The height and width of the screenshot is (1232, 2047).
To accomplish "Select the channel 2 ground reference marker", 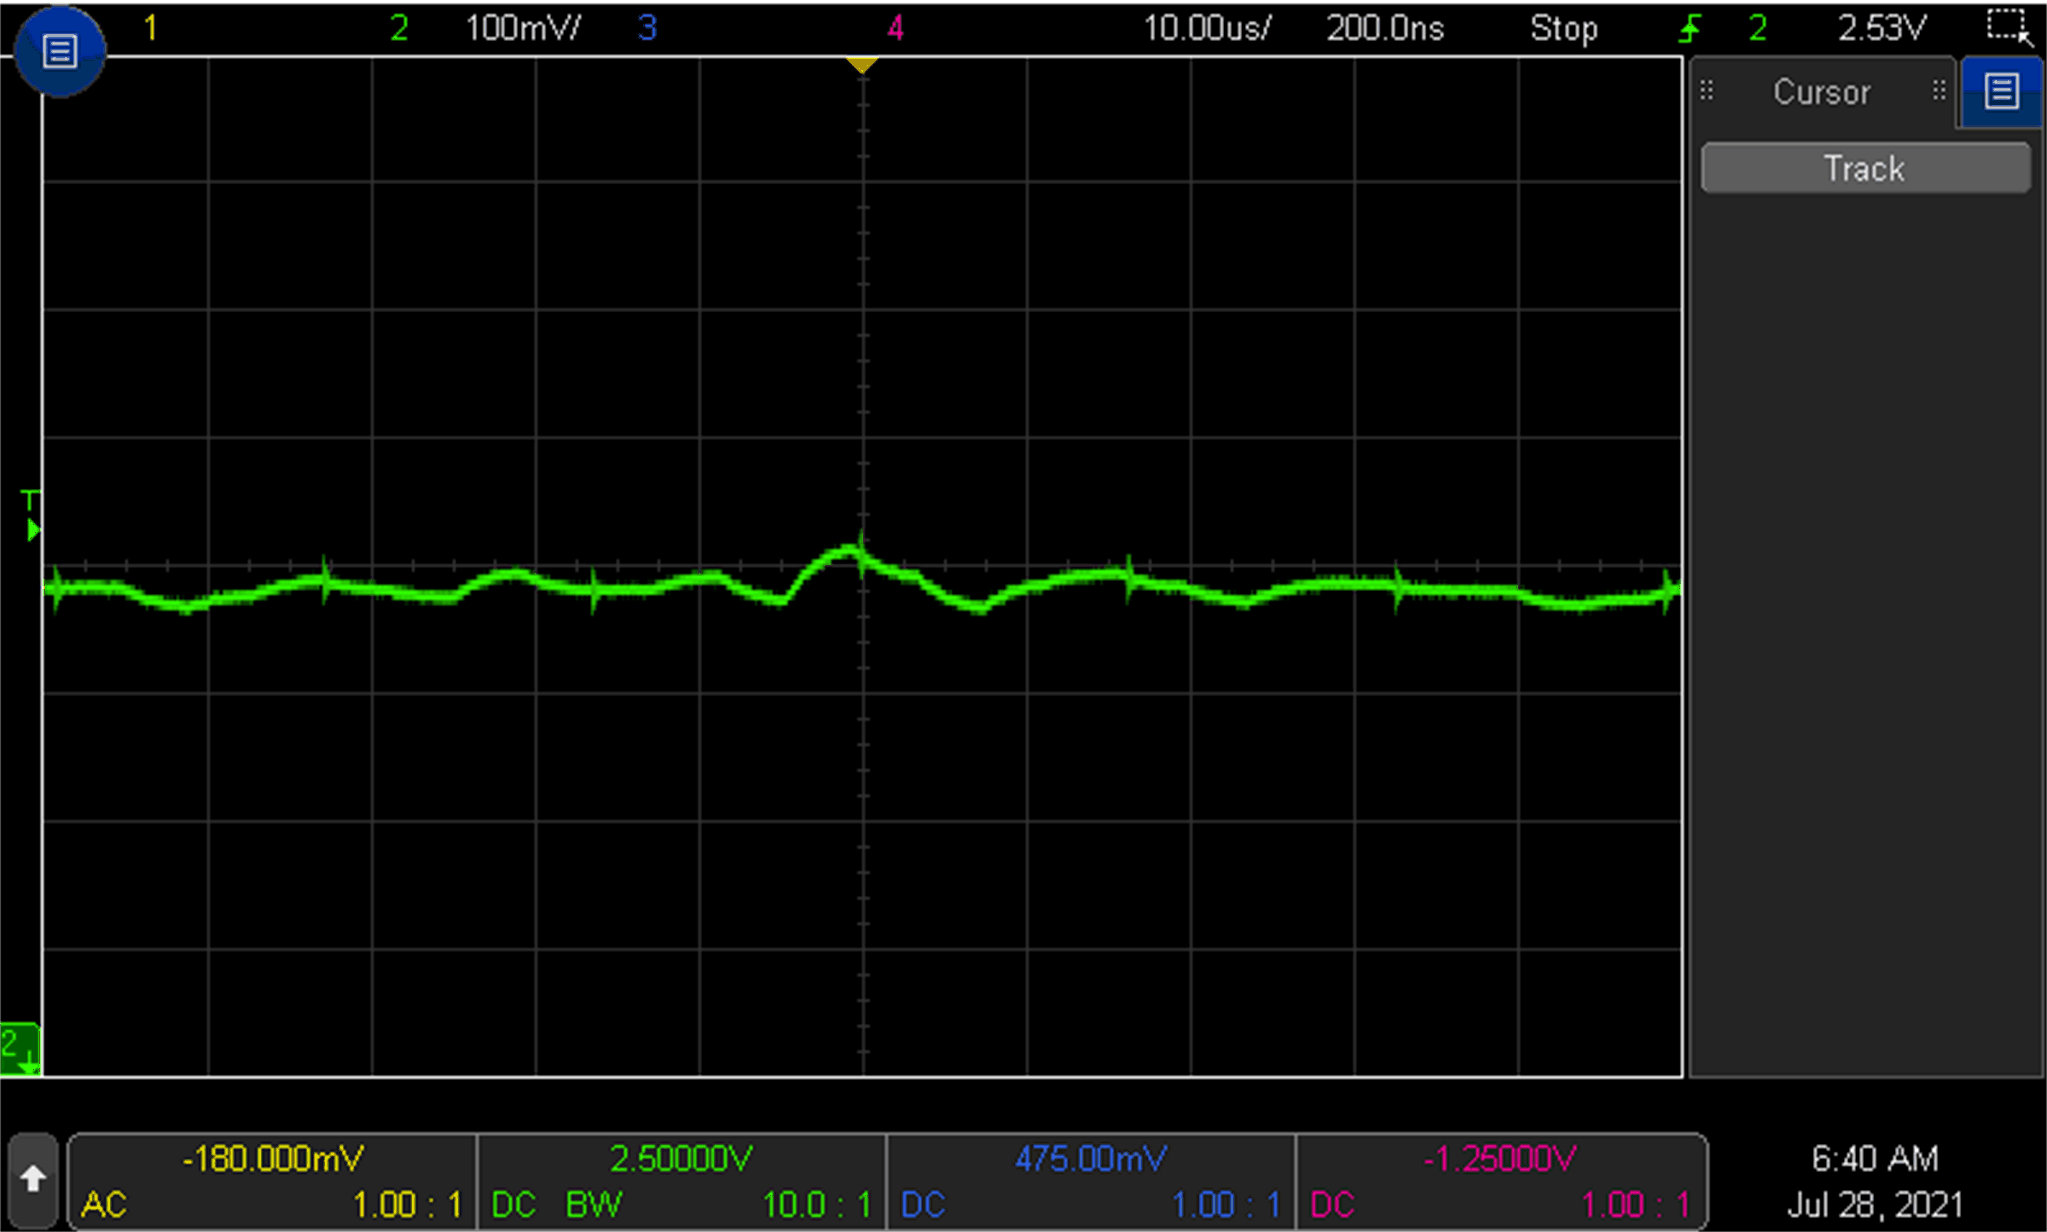I will (22, 1047).
